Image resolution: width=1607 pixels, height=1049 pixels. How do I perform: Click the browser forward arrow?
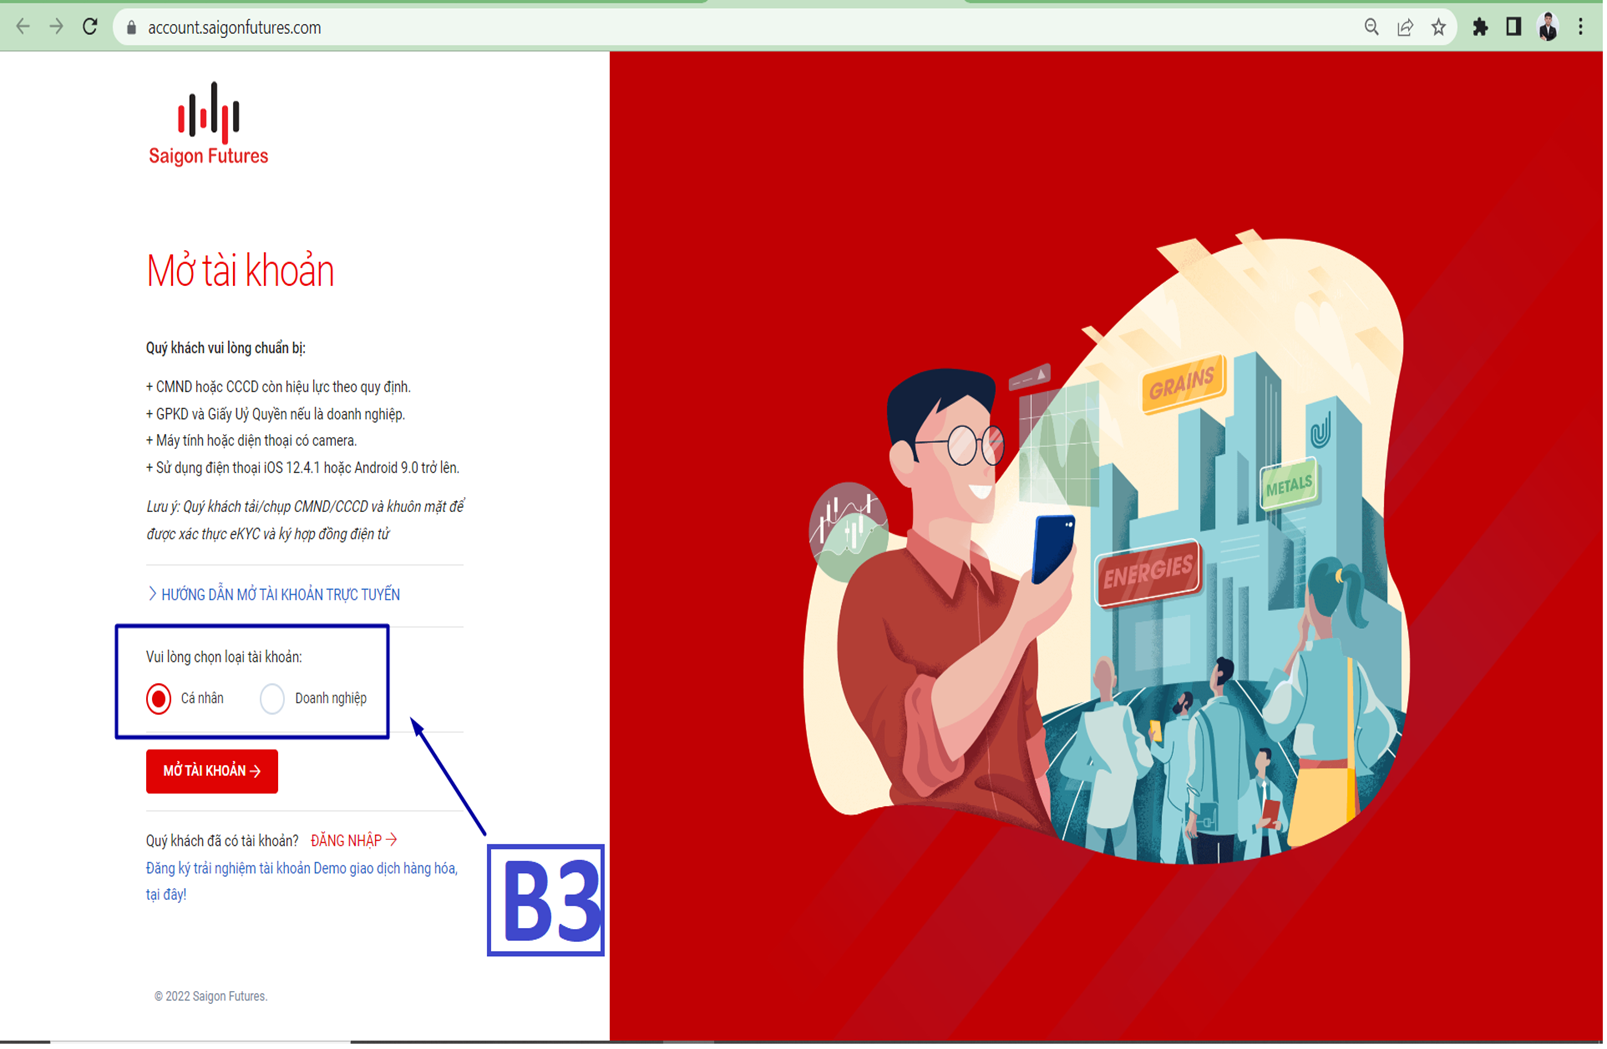point(57,27)
